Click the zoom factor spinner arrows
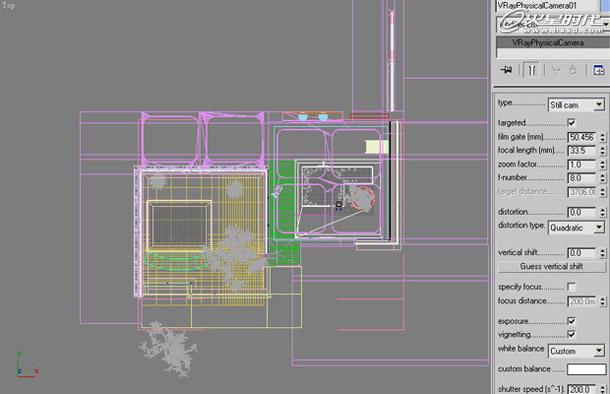610x394 pixels. pyautogui.click(x=603, y=165)
